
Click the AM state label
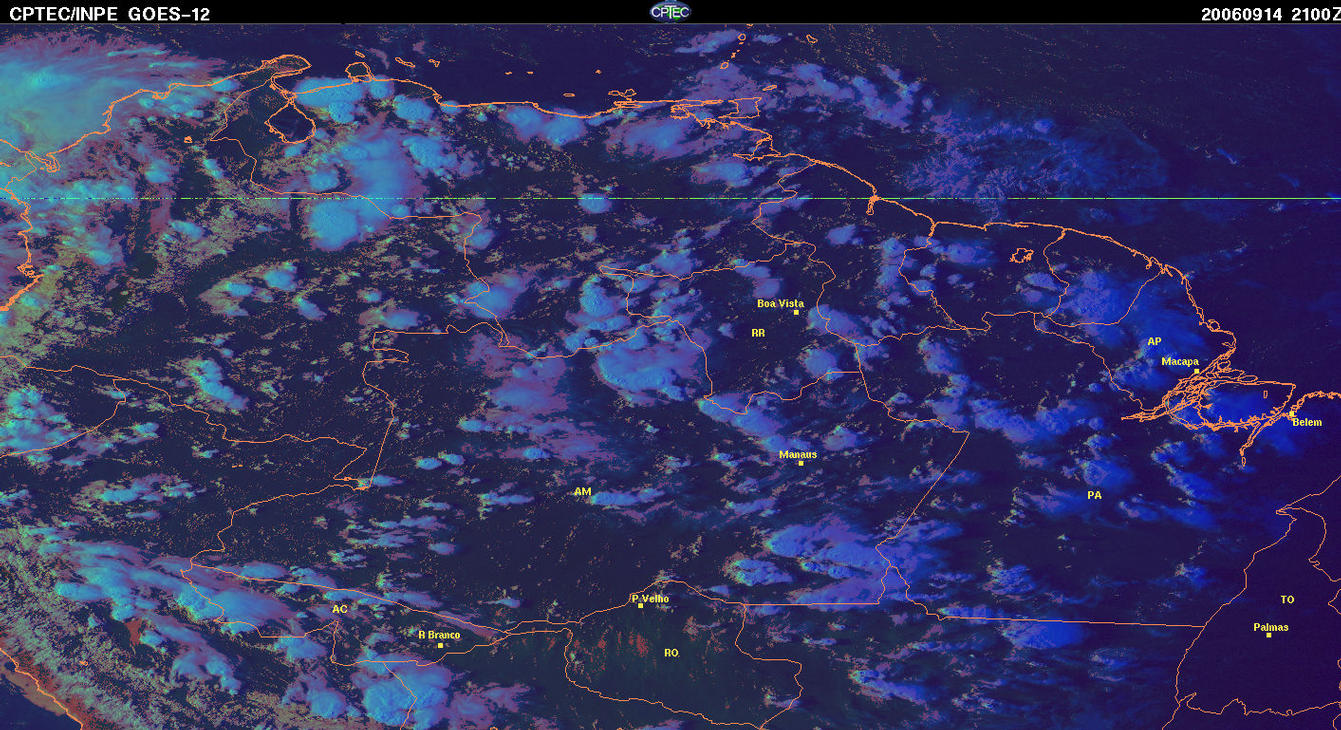[583, 492]
